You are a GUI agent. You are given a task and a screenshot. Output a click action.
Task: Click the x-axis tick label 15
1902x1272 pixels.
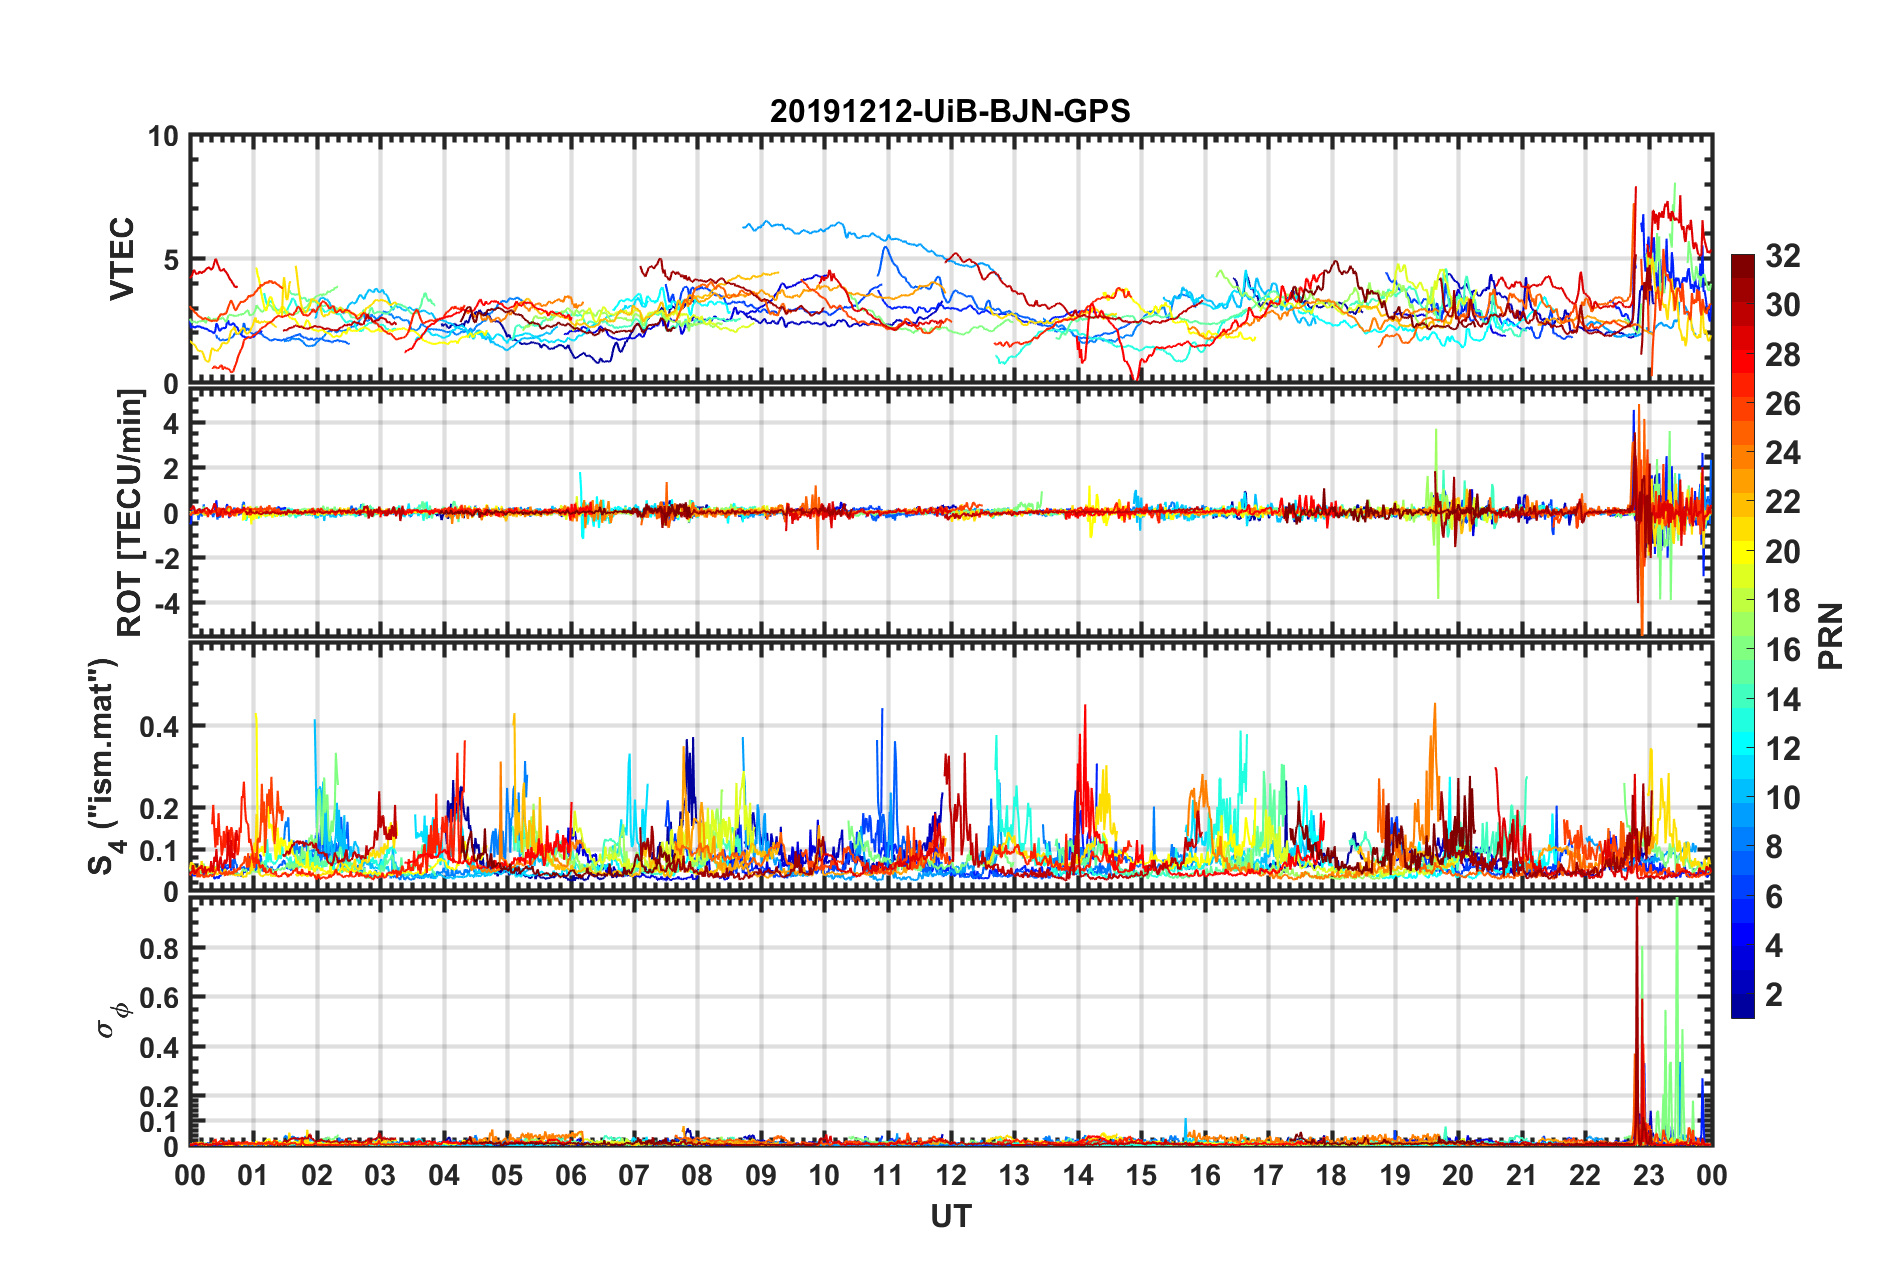[x=1141, y=1175]
